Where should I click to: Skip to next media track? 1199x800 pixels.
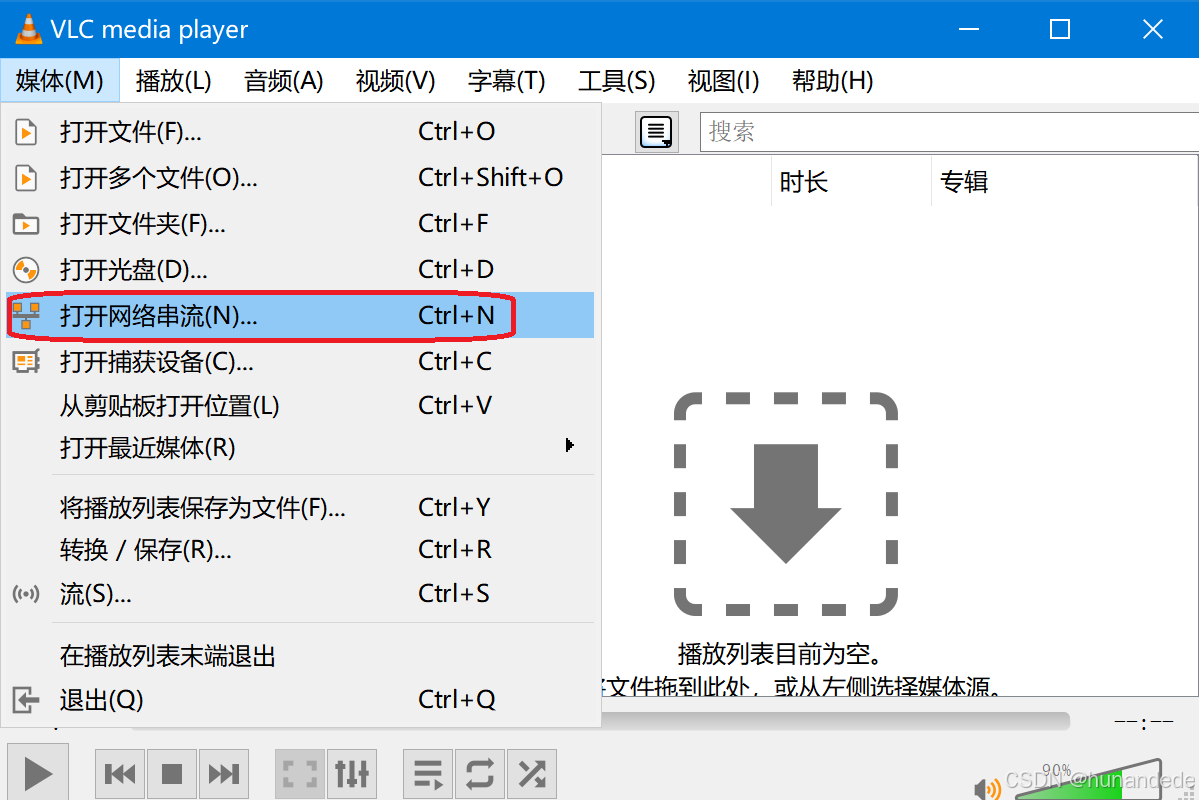point(224,774)
